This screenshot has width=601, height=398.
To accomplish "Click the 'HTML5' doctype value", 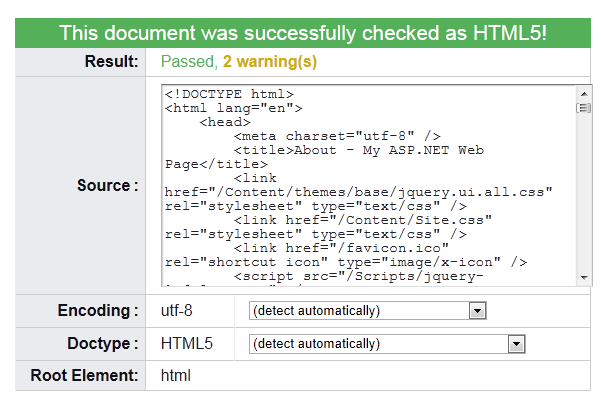I will (187, 344).
